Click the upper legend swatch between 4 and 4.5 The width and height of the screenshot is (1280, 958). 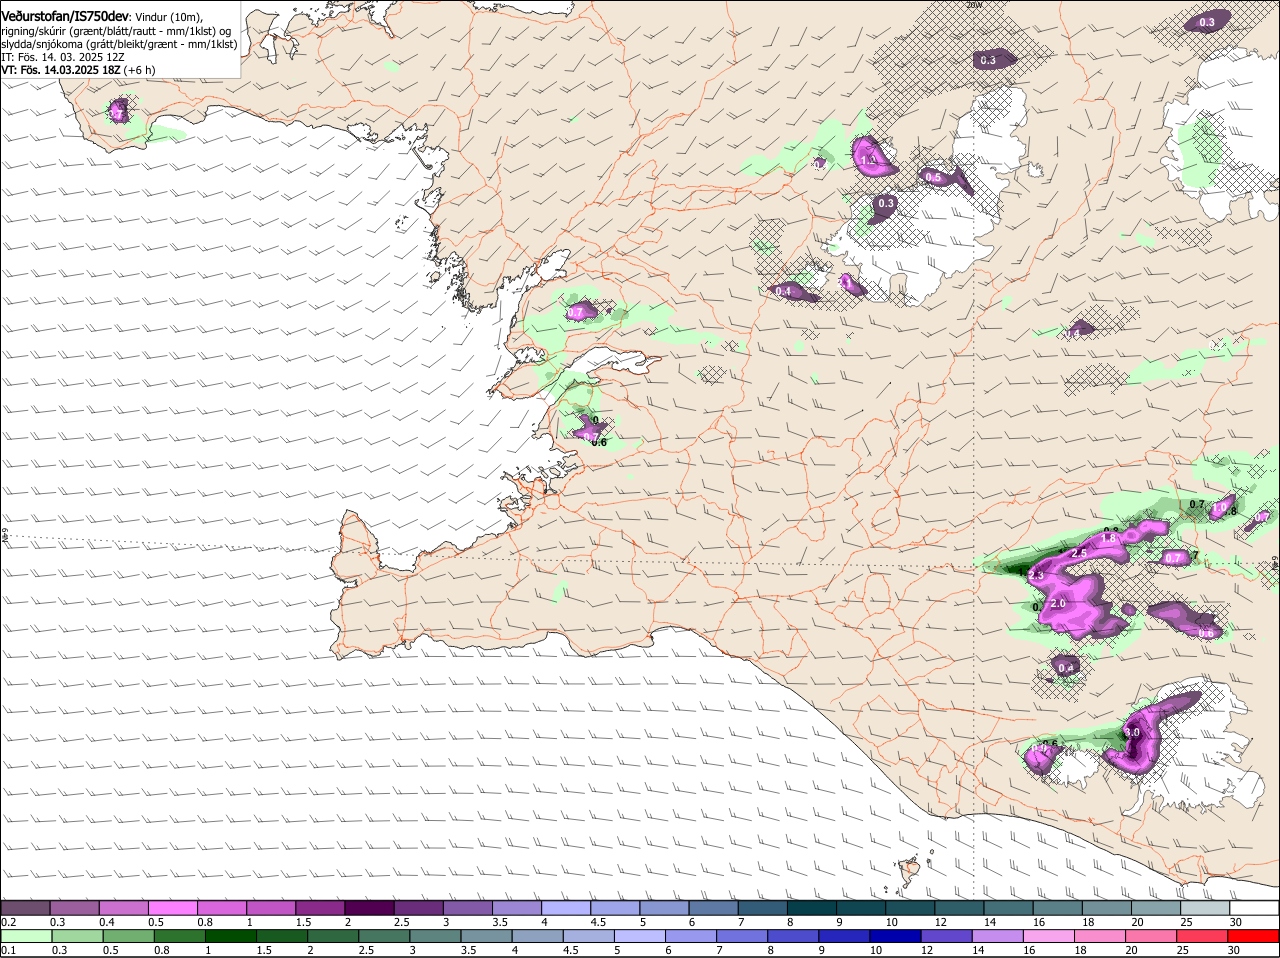click(x=566, y=907)
